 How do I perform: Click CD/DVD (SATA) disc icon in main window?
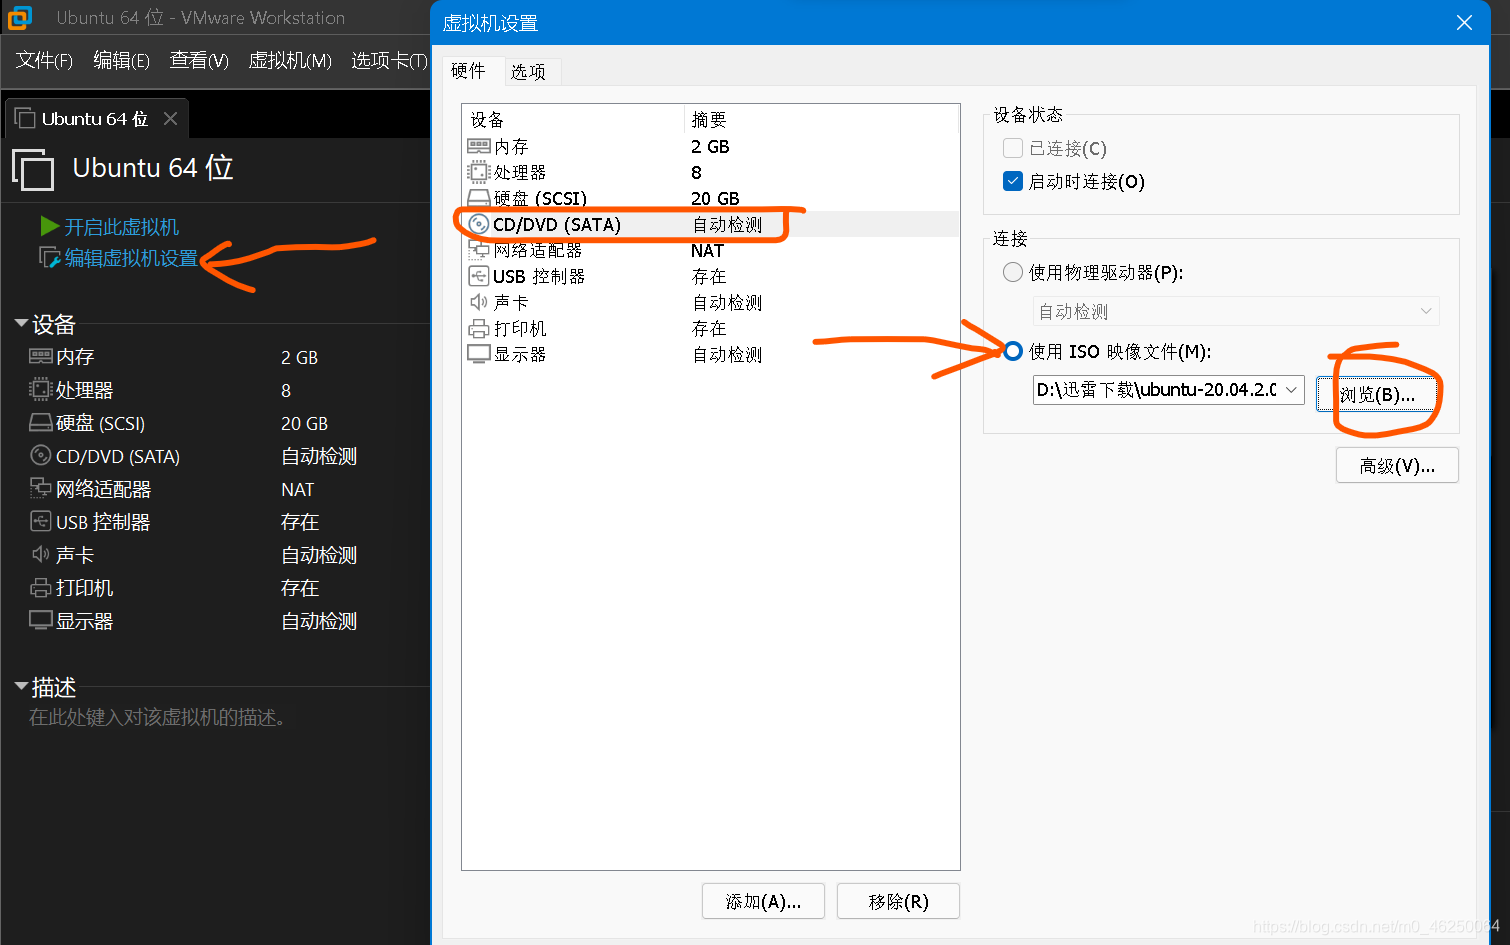41,455
